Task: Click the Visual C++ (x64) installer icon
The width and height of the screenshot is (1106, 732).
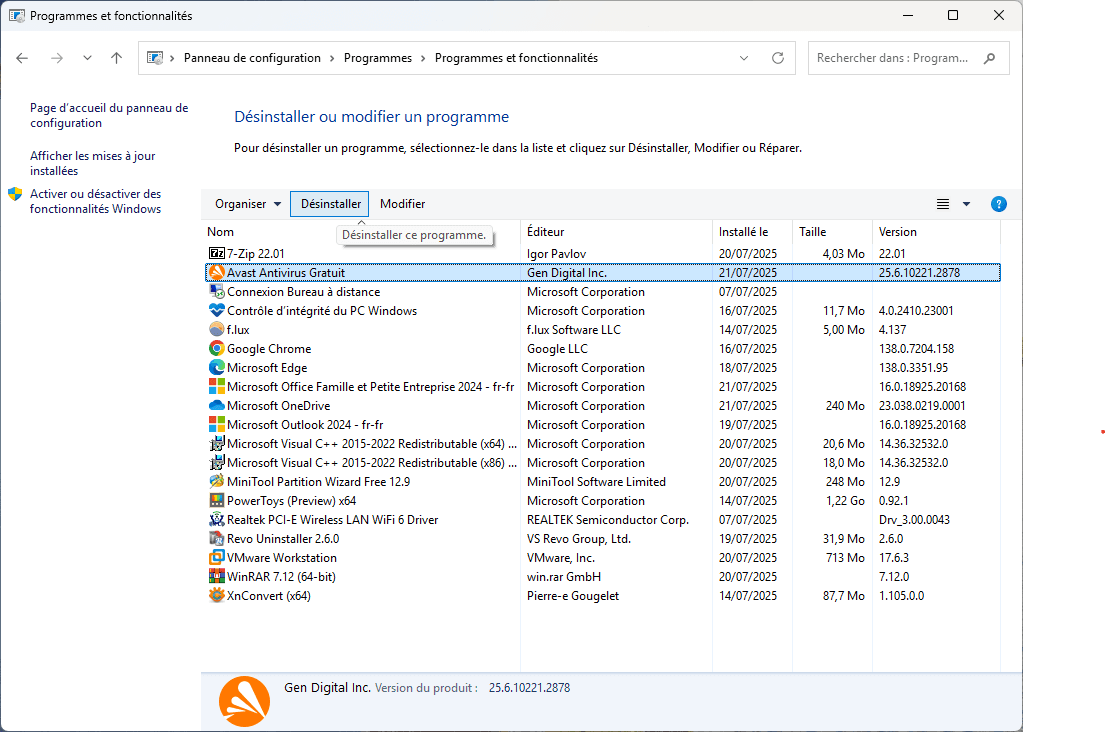Action: point(217,444)
